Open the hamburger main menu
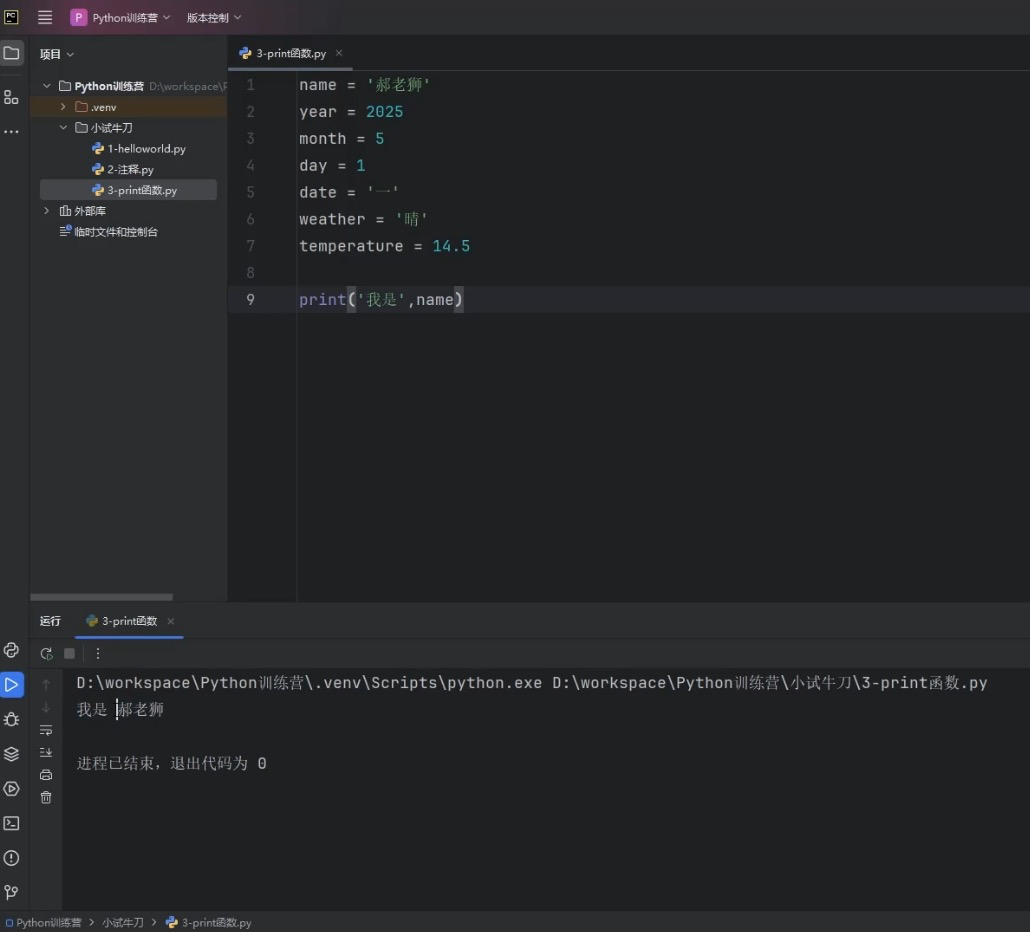Viewport: 1030px width, 932px height. tap(45, 18)
